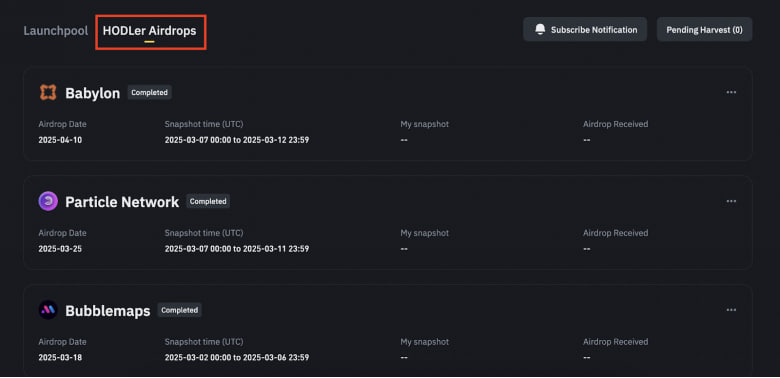Open Pending Harvest (0) button
Image resolution: width=780 pixels, height=378 pixels.
point(704,29)
